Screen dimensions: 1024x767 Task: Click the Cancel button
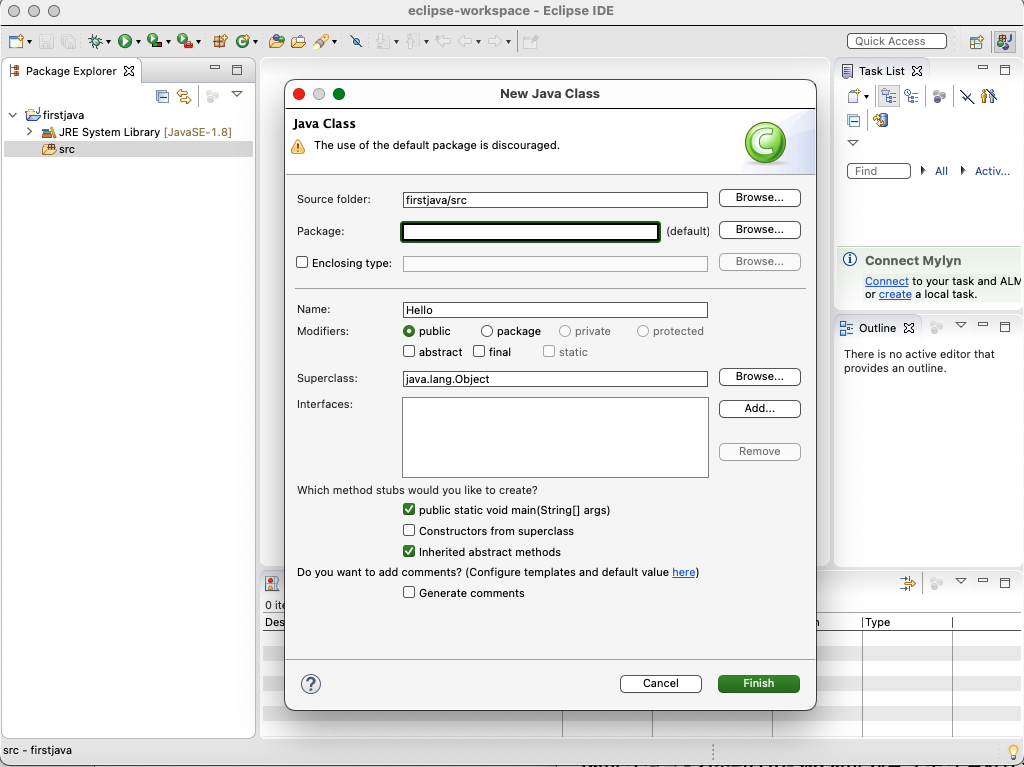coord(661,683)
